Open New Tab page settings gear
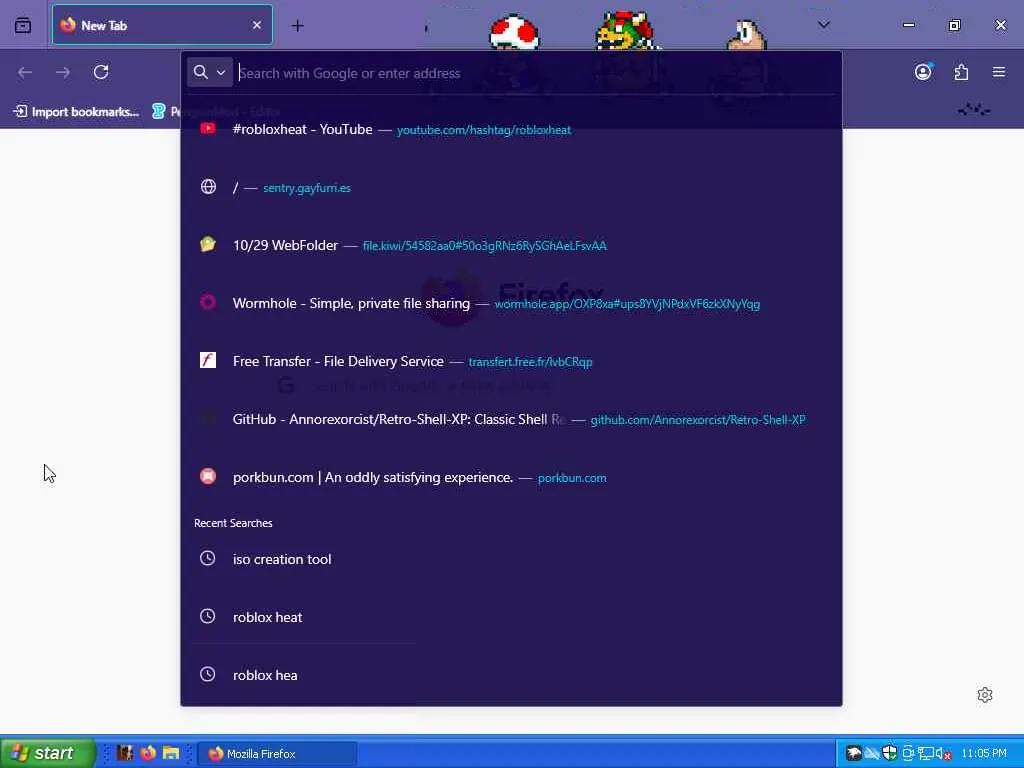Screen dimensions: 1024x768 (x=985, y=695)
